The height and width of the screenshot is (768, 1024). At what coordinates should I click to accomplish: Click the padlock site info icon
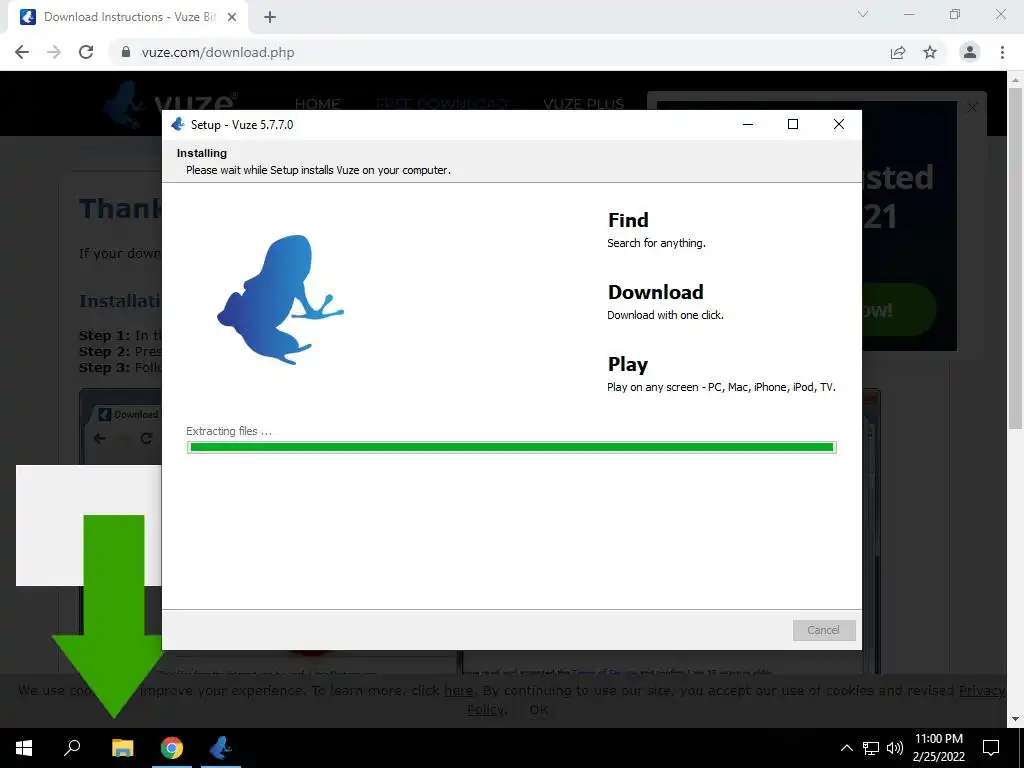click(126, 52)
